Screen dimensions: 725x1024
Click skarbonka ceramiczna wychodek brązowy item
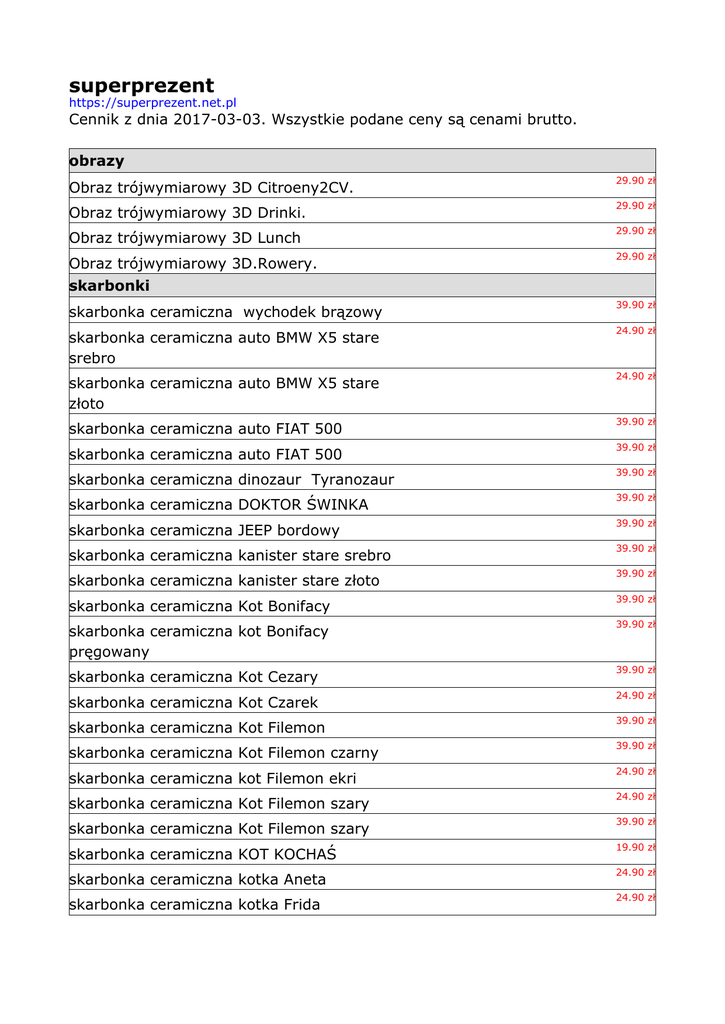(x=225, y=312)
